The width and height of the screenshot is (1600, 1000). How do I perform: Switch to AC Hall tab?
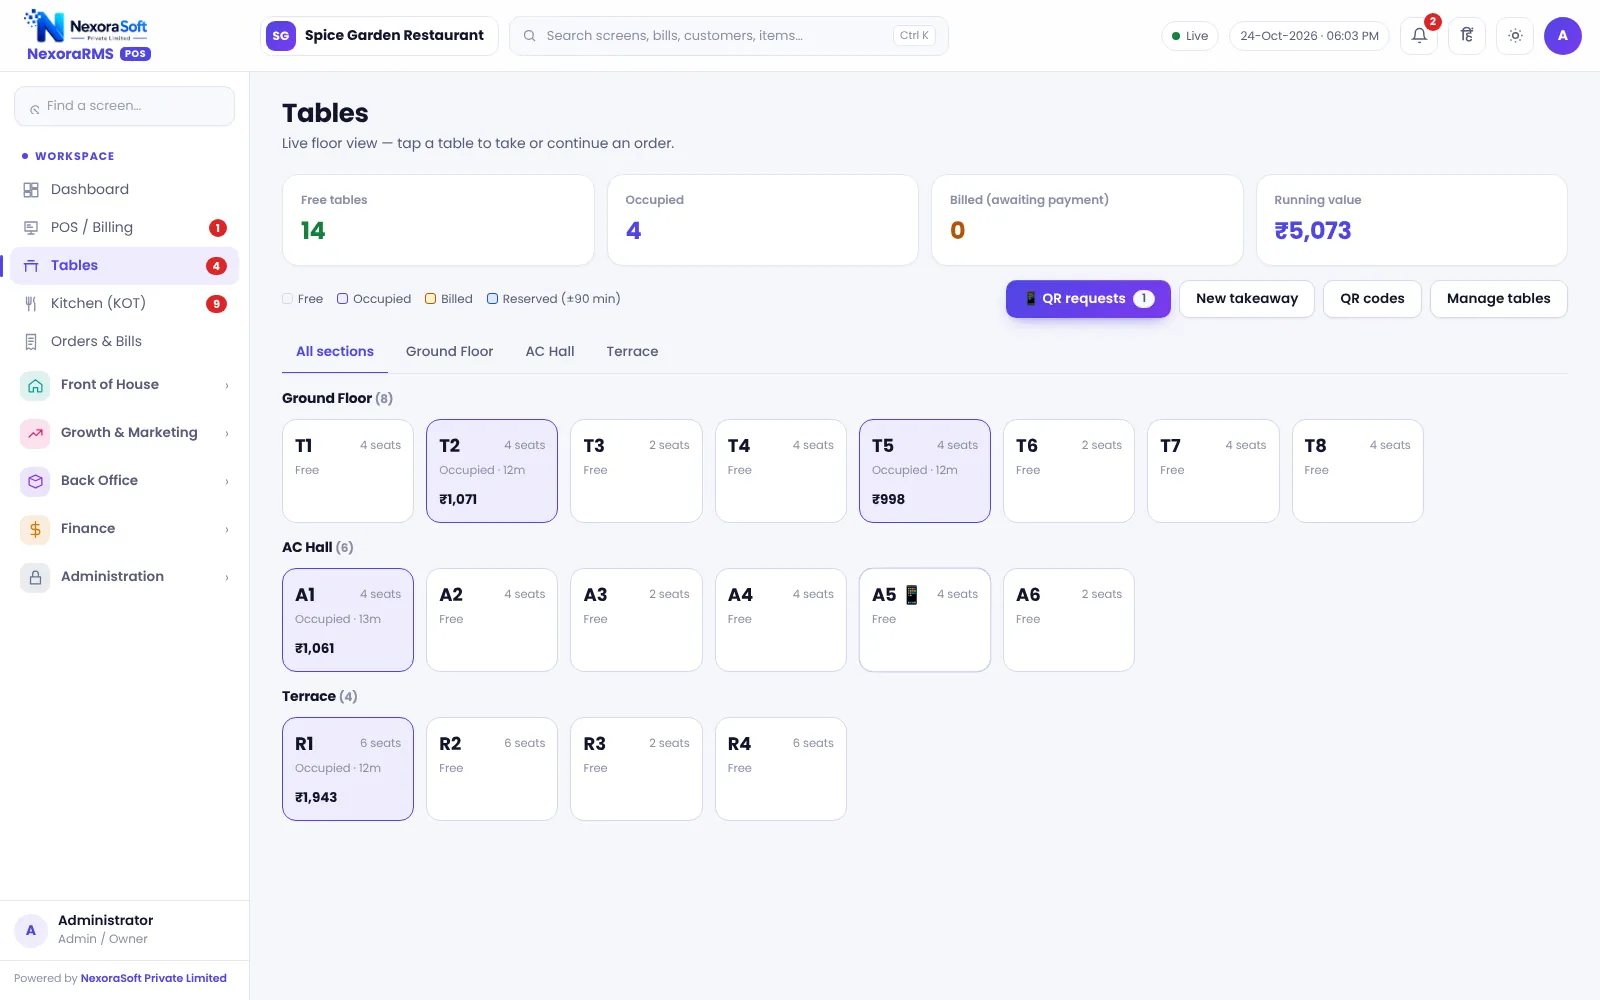pyautogui.click(x=550, y=352)
